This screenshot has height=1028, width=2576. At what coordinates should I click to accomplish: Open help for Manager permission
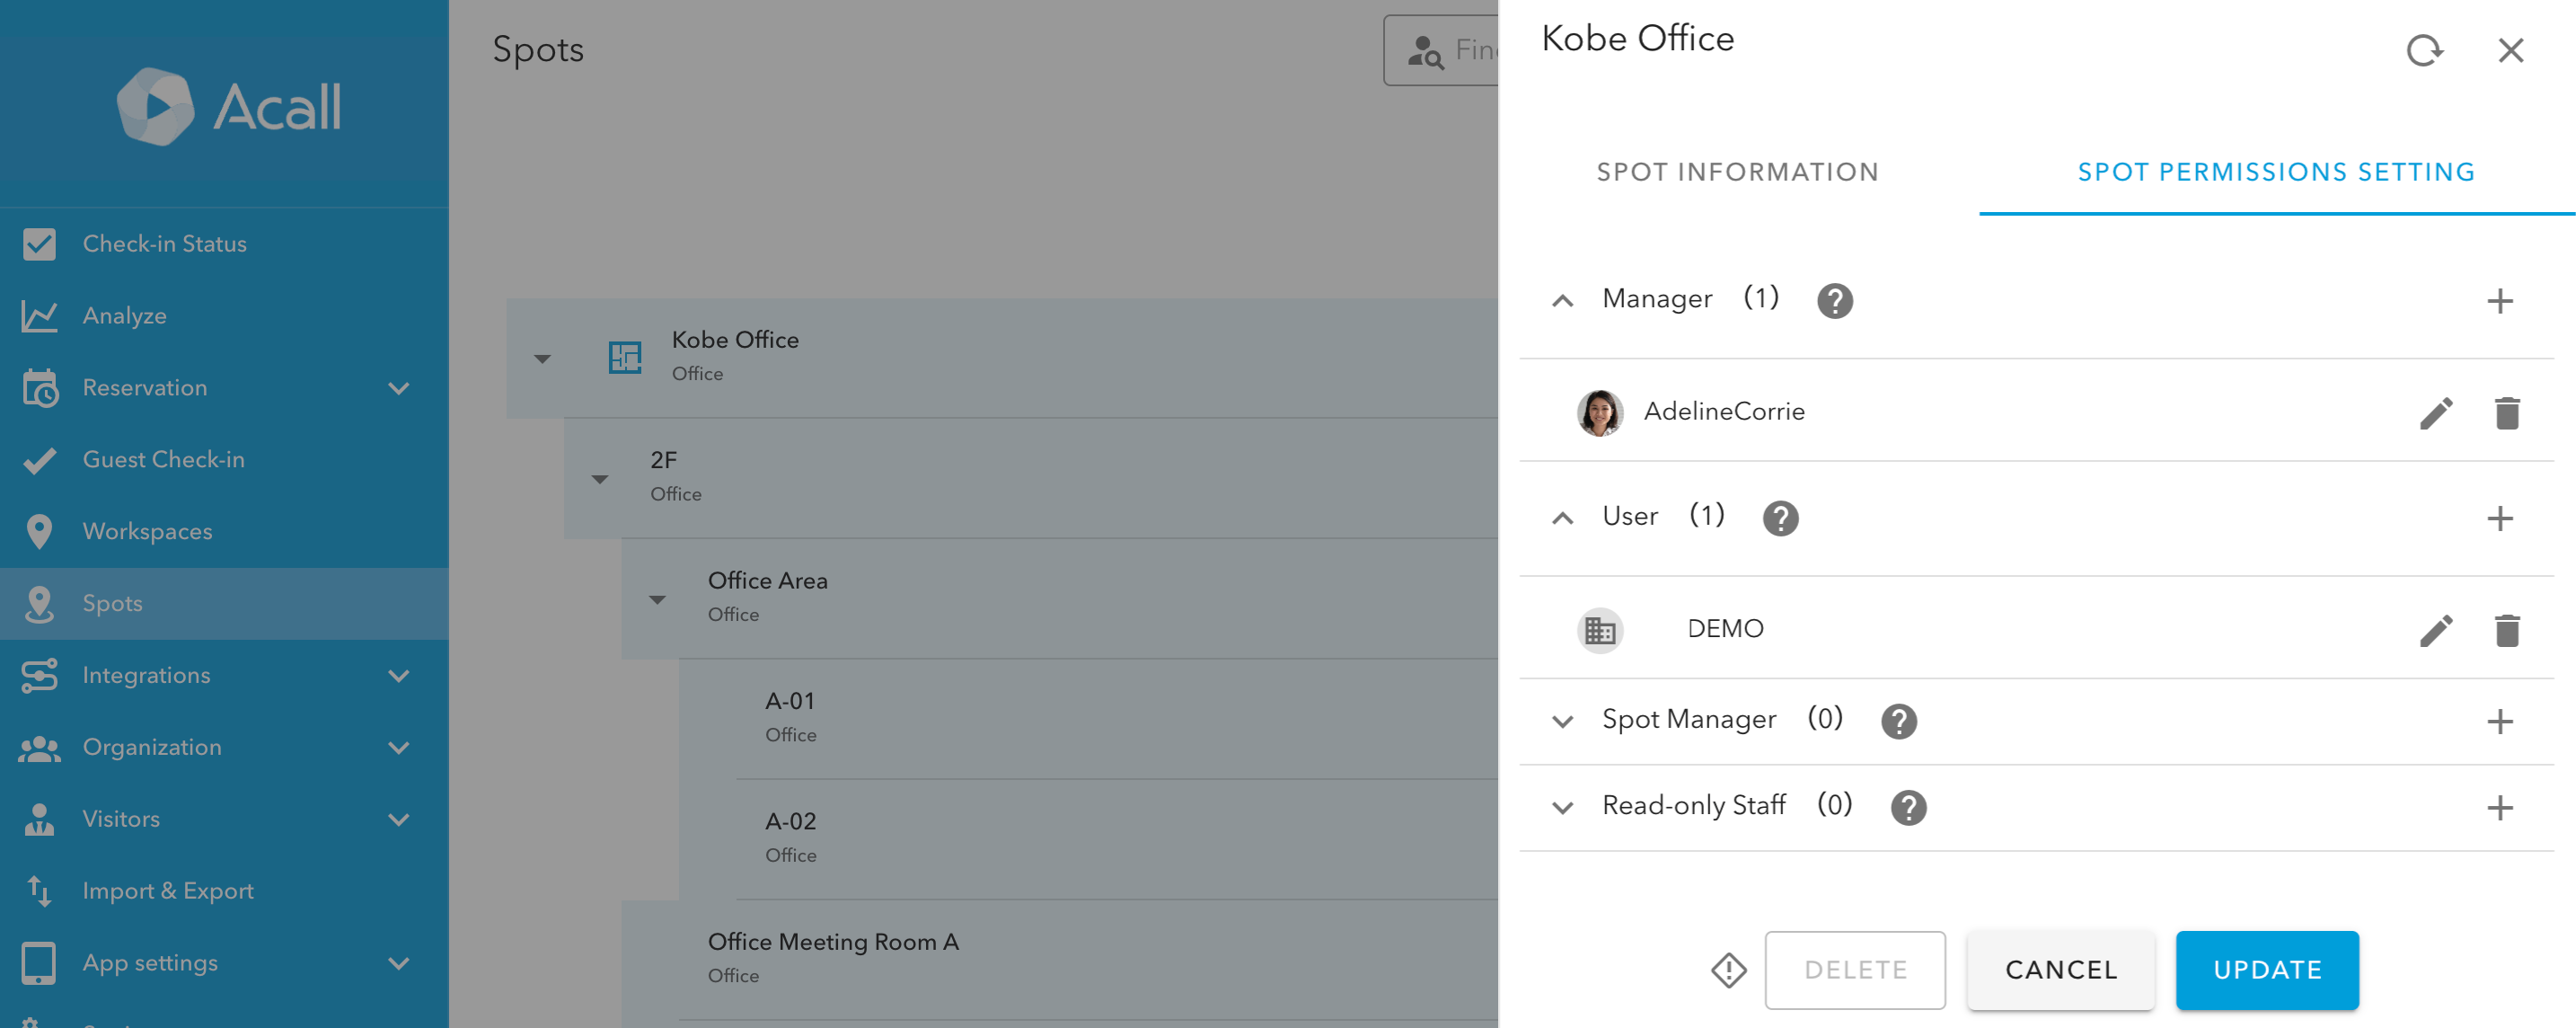tap(1834, 301)
